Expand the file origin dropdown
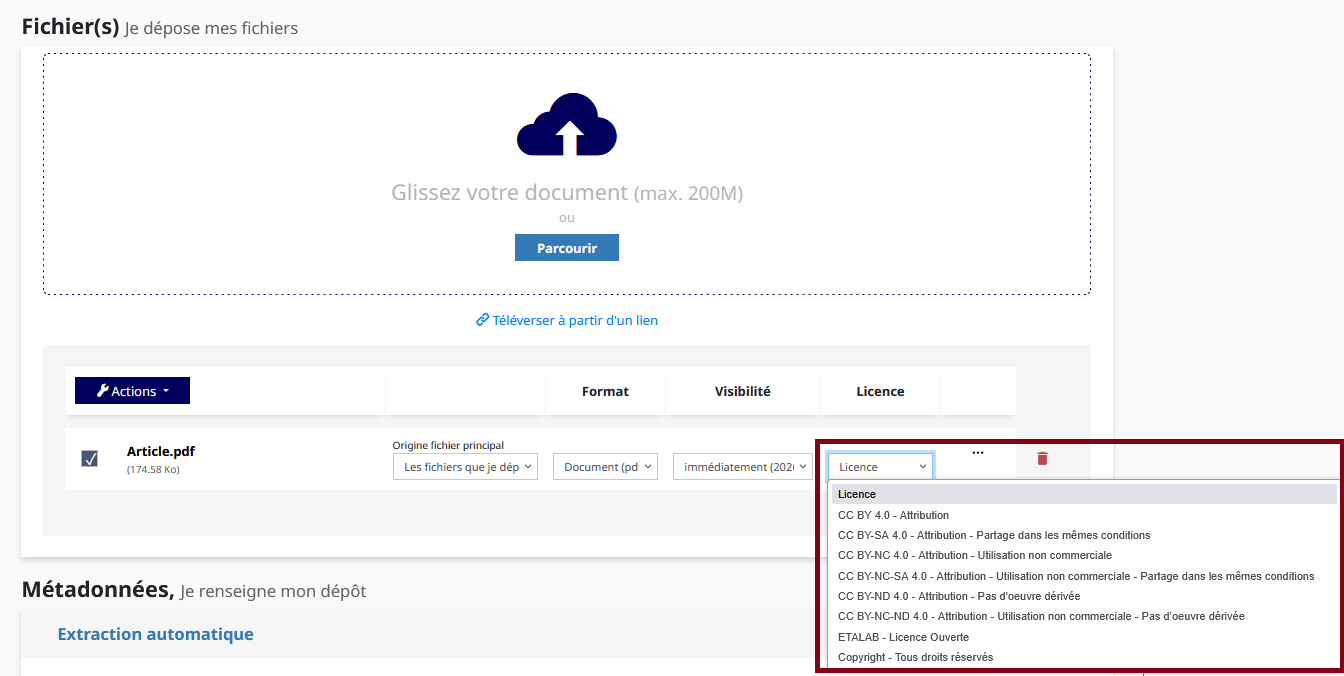The height and width of the screenshot is (676, 1344). [x=465, y=467]
